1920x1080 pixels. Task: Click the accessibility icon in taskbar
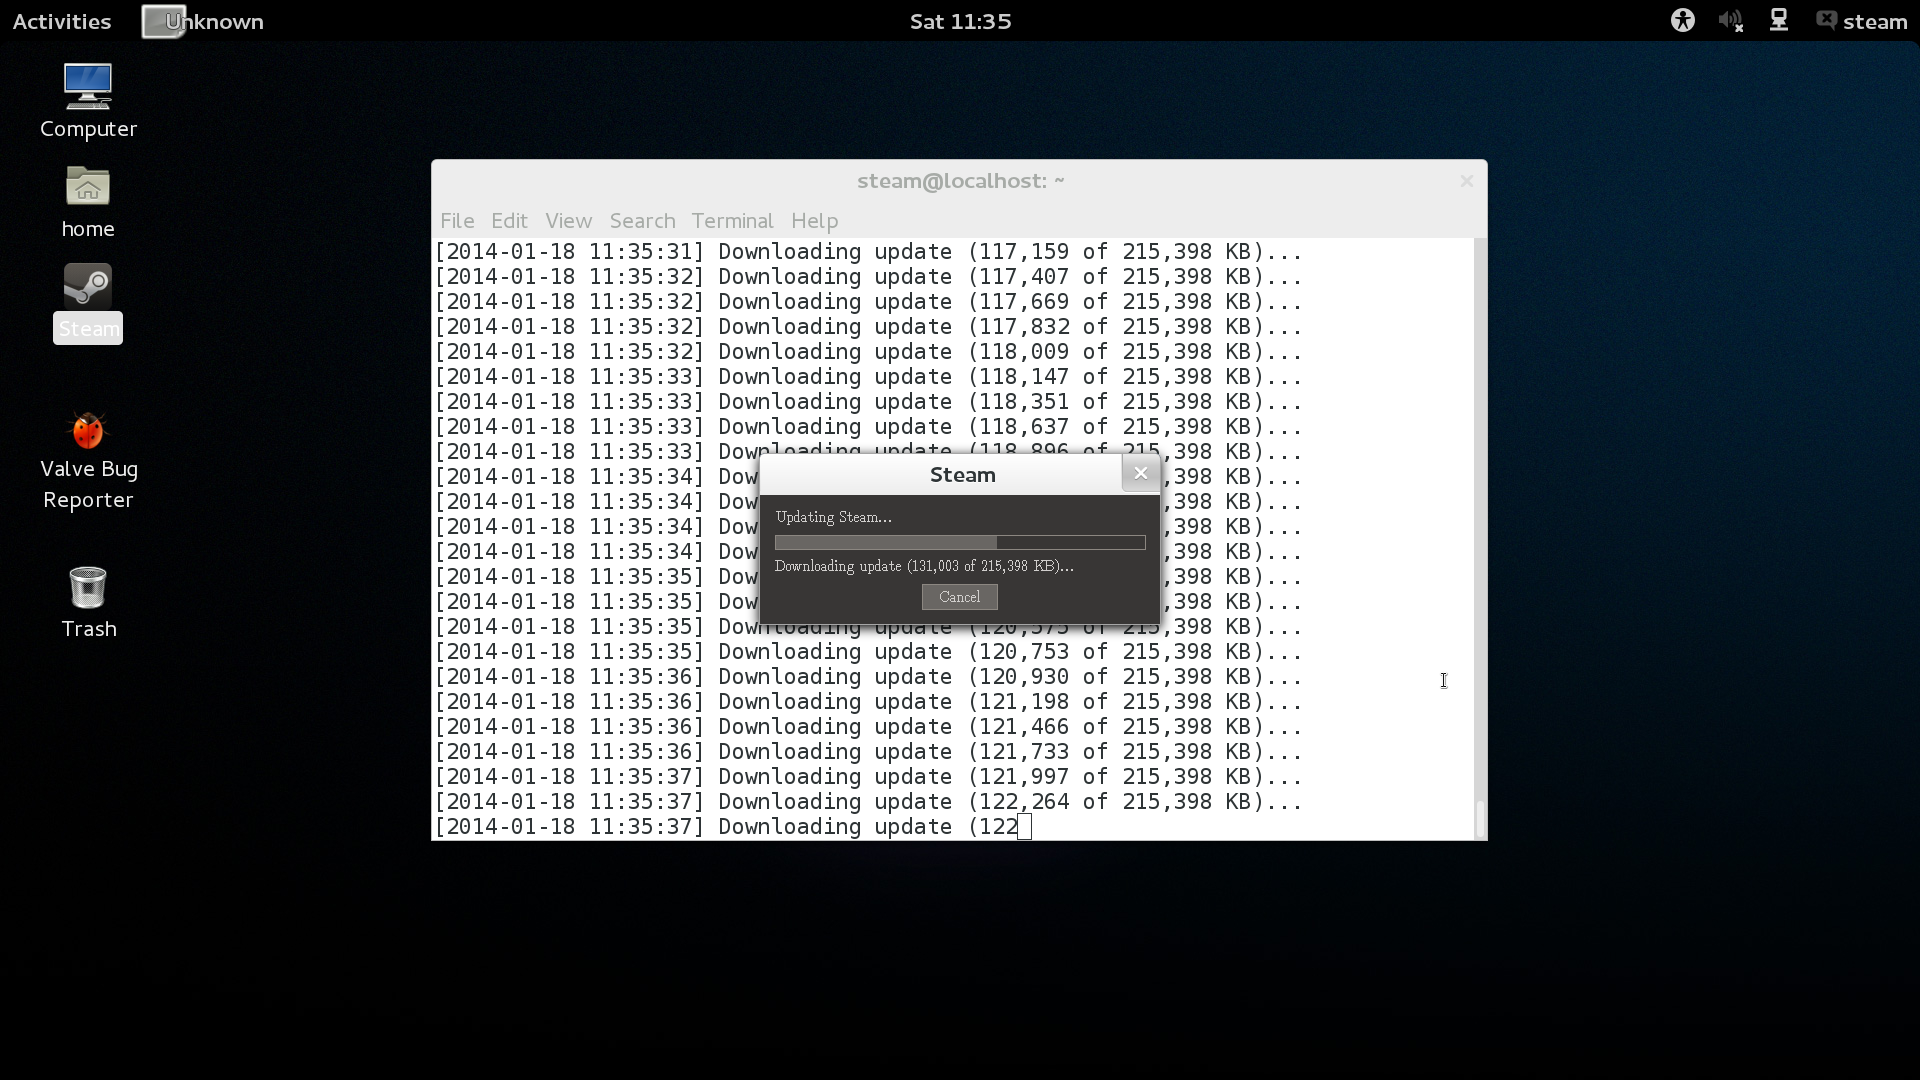pyautogui.click(x=1684, y=20)
